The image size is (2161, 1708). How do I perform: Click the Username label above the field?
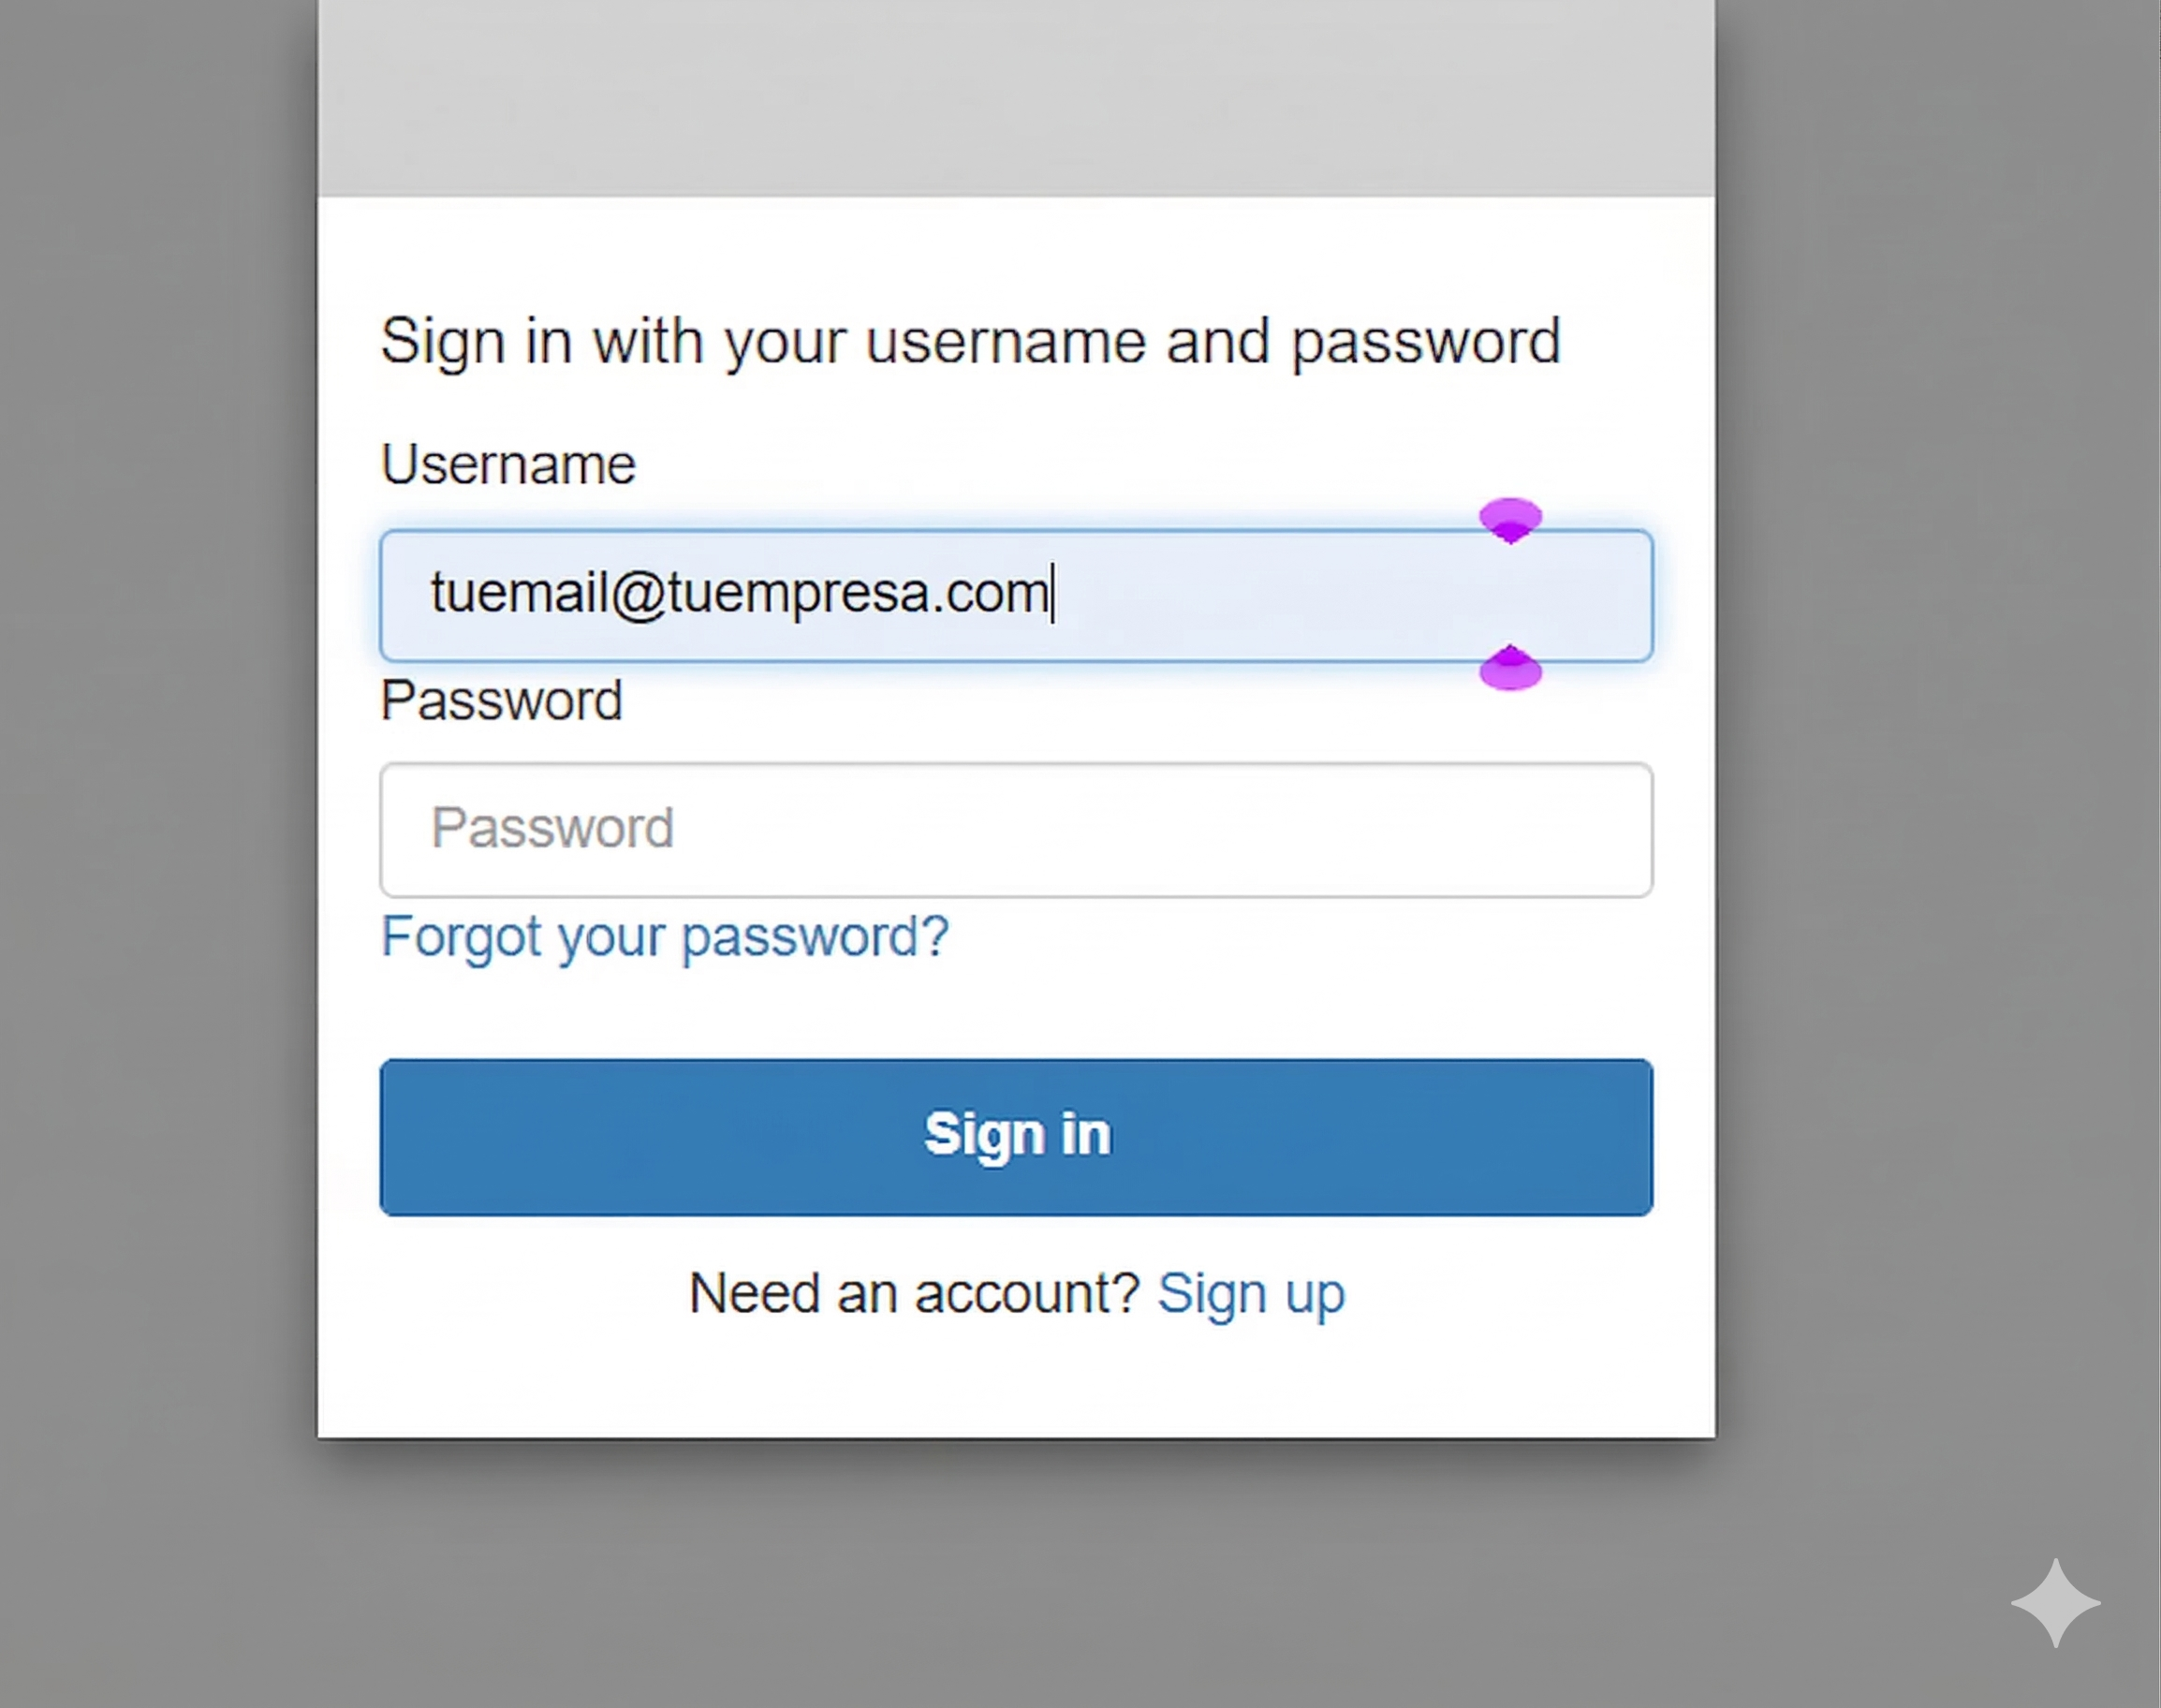[x=508, y=464]
